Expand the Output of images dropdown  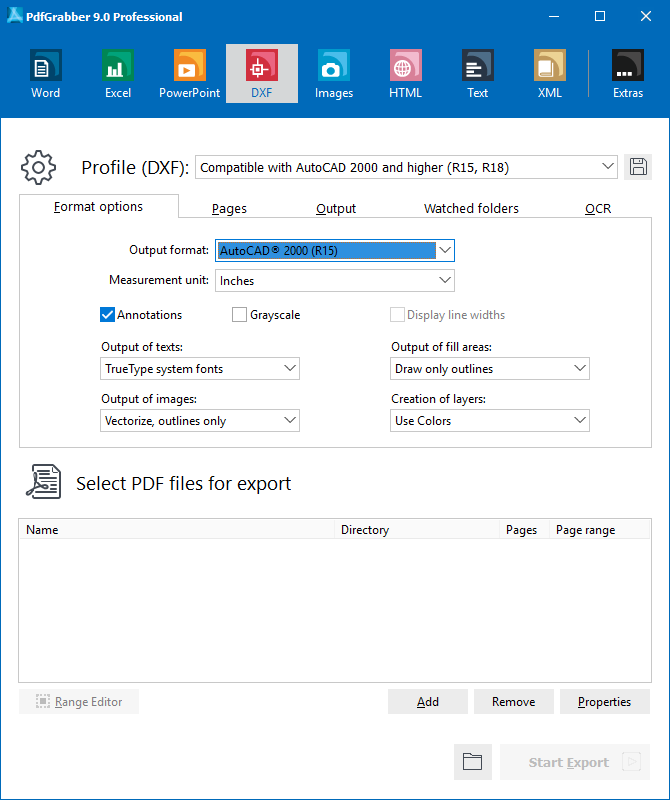click(200, 421)
